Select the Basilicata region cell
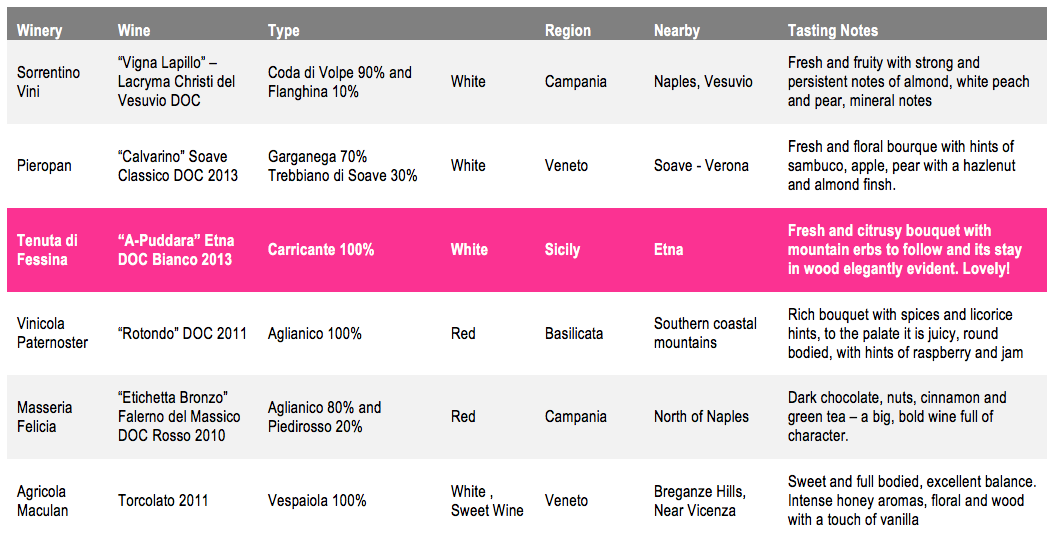 (x=574, y=333)
